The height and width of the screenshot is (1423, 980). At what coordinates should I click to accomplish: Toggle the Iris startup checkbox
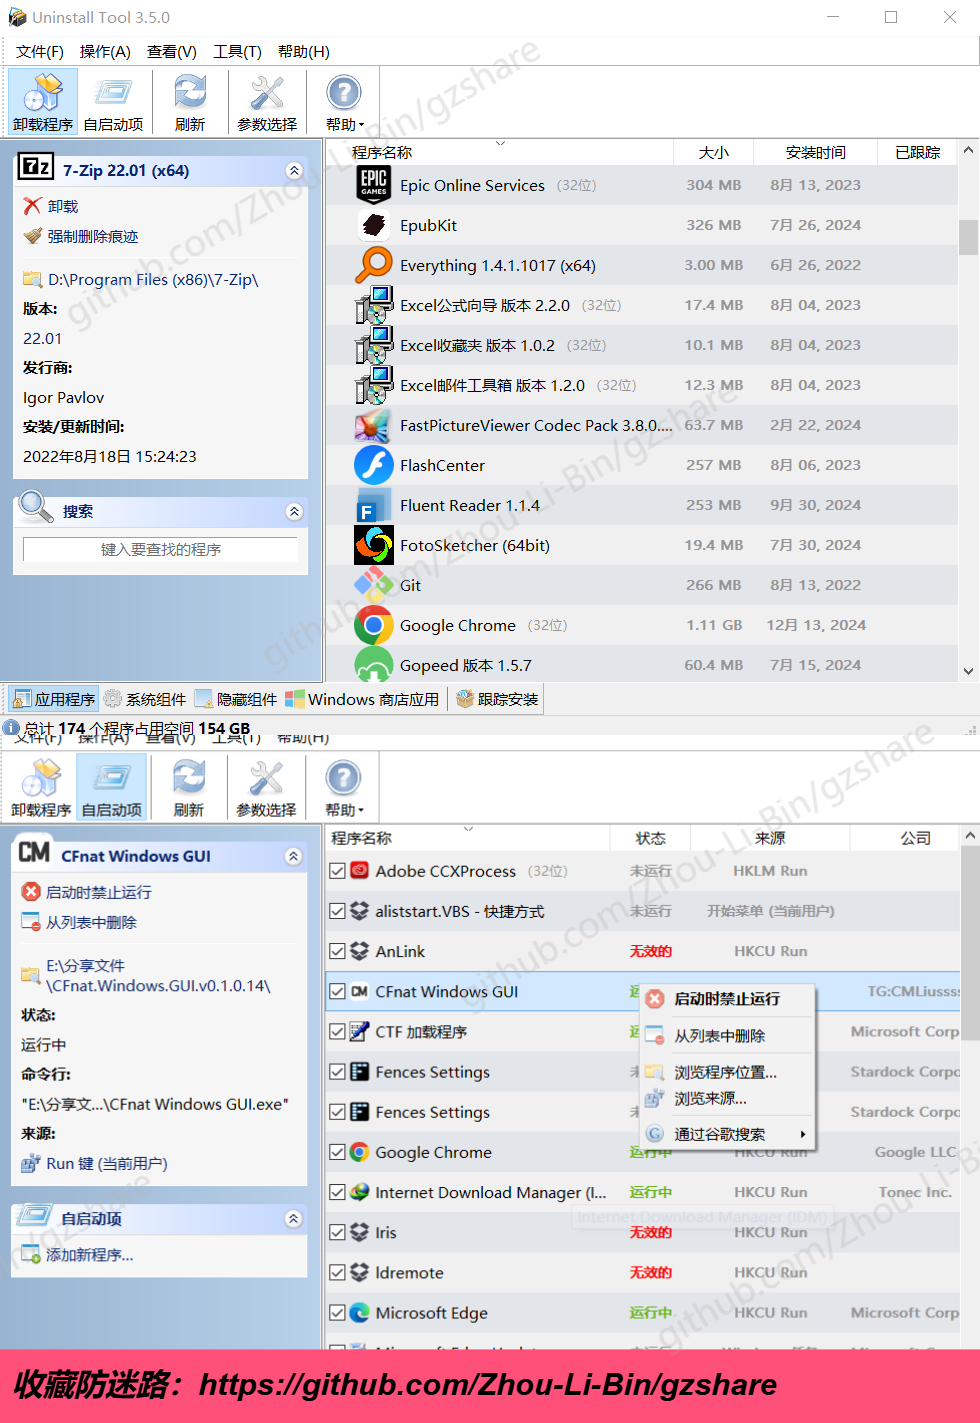click(x=338, y=1232)
